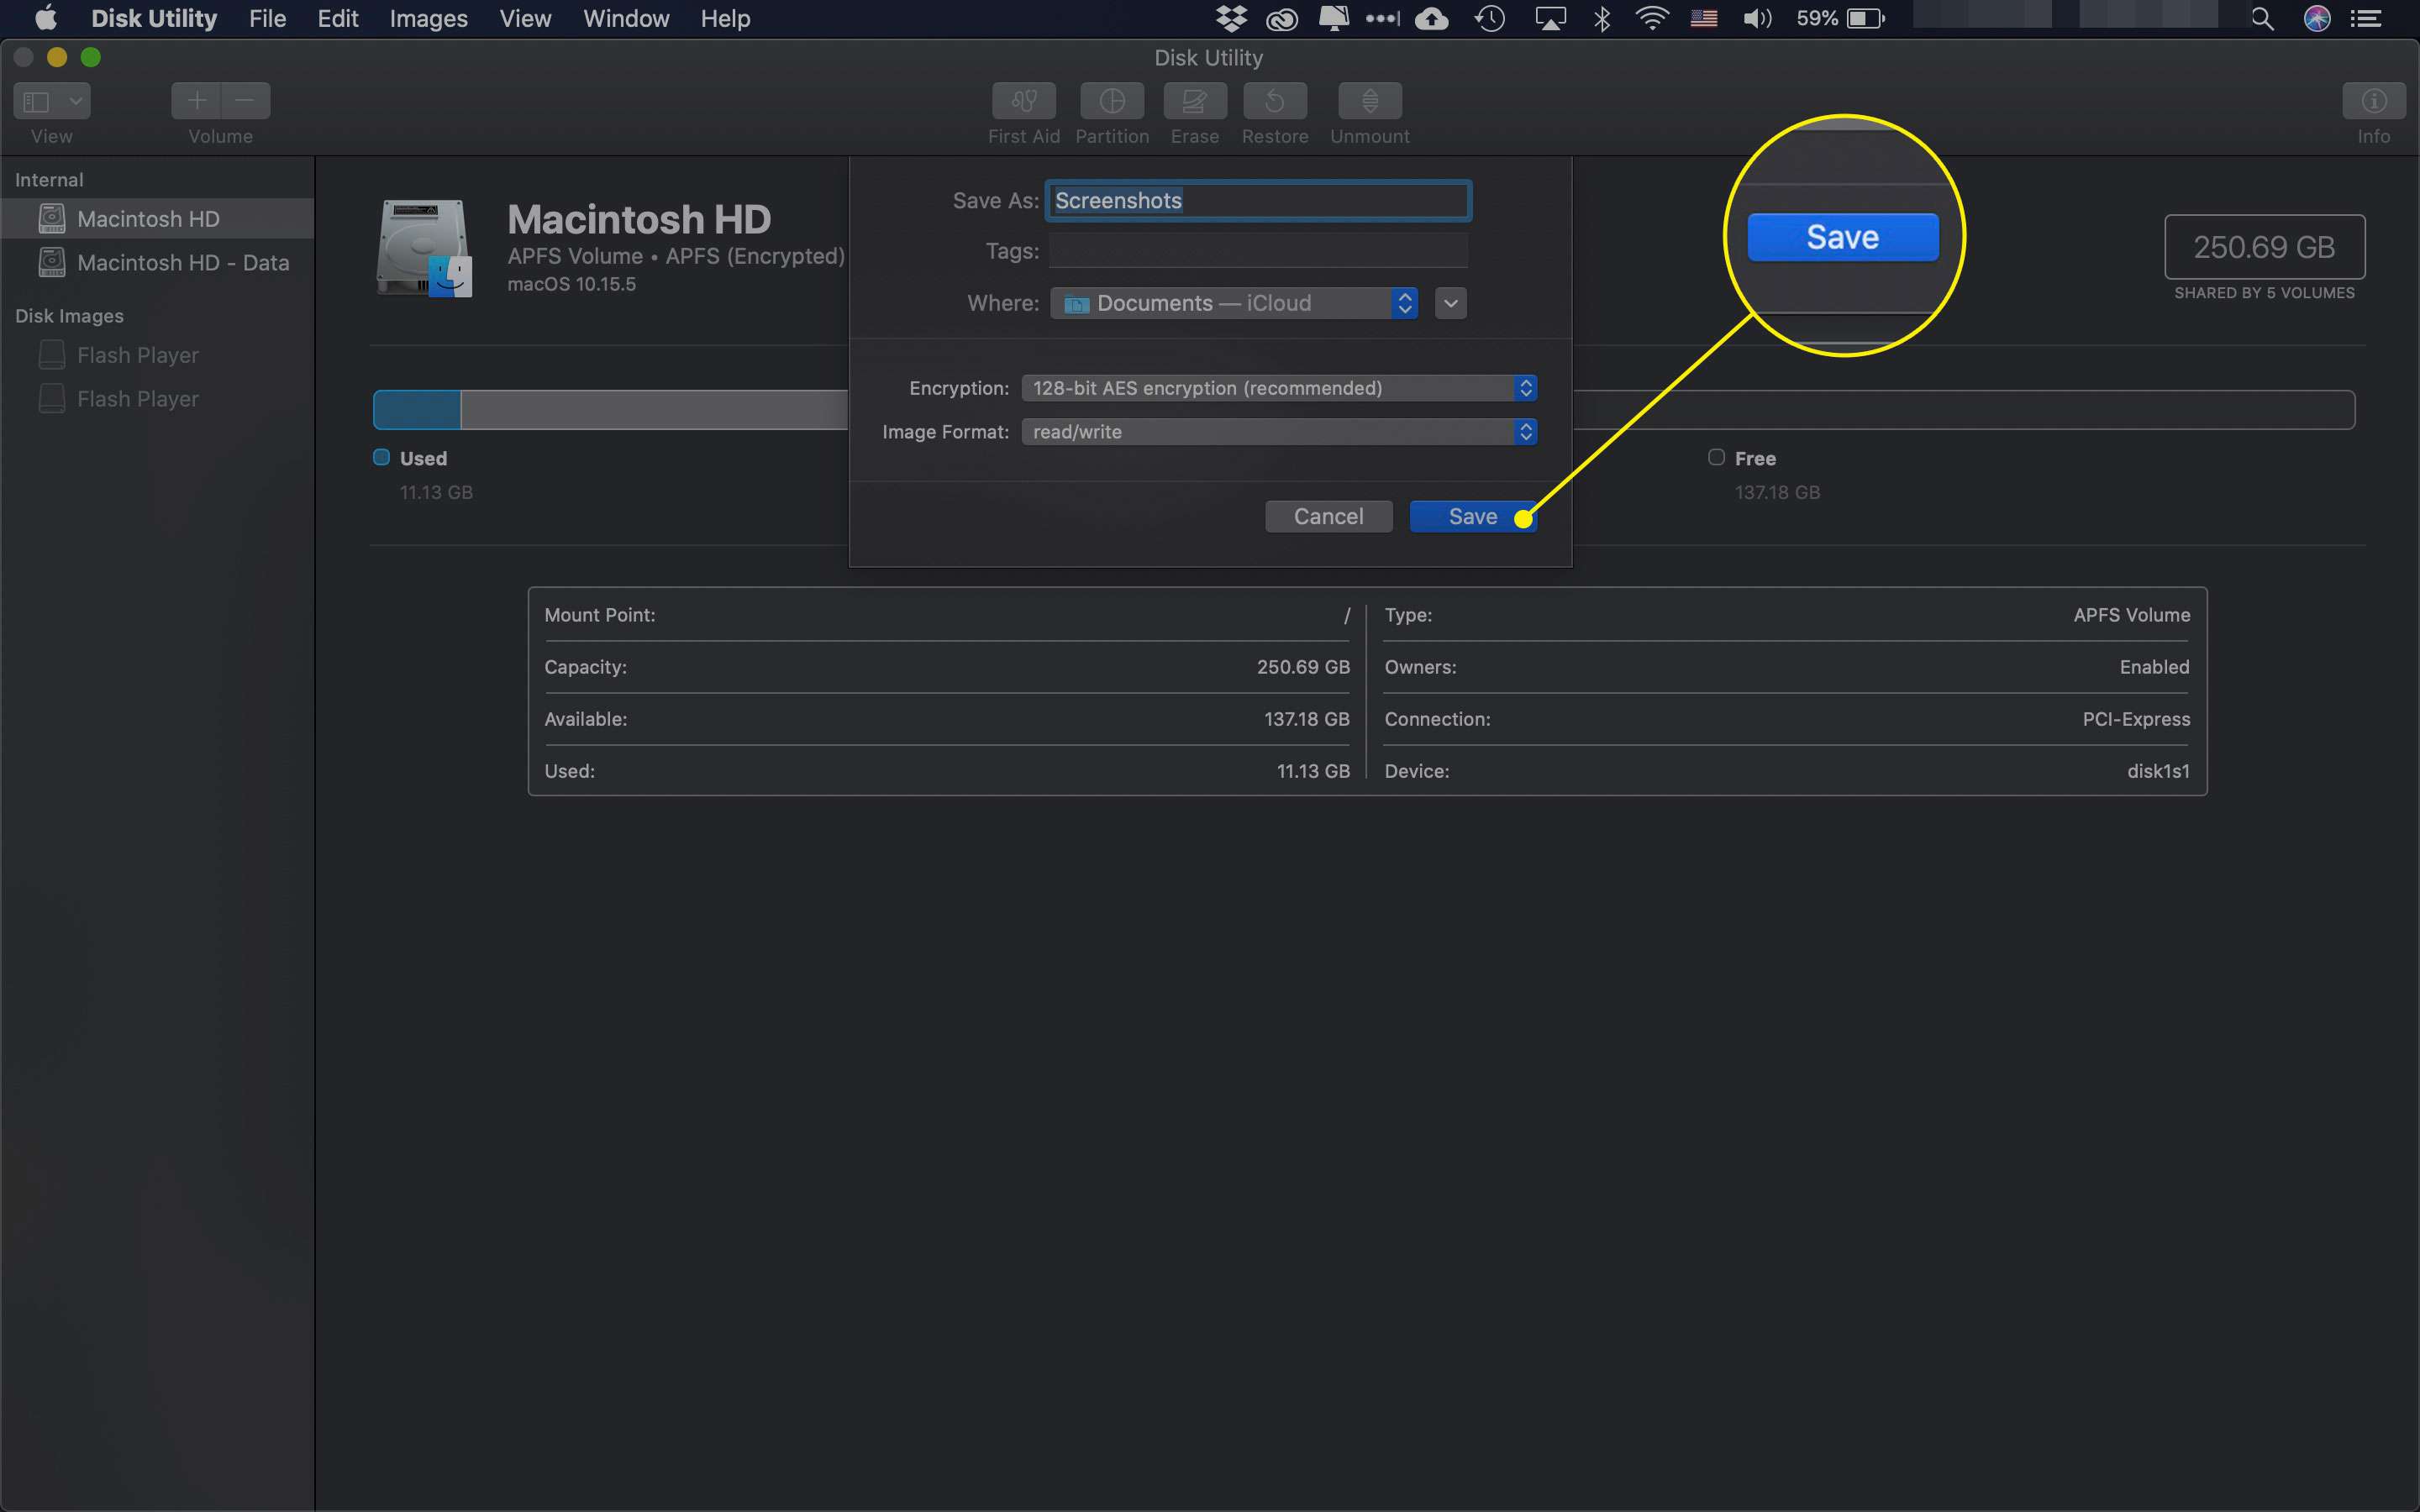
Task: Open Time Machine menu bar icon
Action: (x=1490, y=18)
